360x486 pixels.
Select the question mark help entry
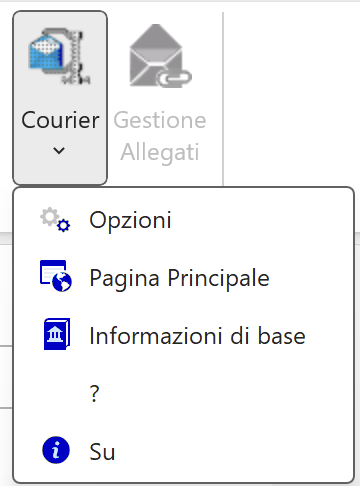(x=183, y=394)
